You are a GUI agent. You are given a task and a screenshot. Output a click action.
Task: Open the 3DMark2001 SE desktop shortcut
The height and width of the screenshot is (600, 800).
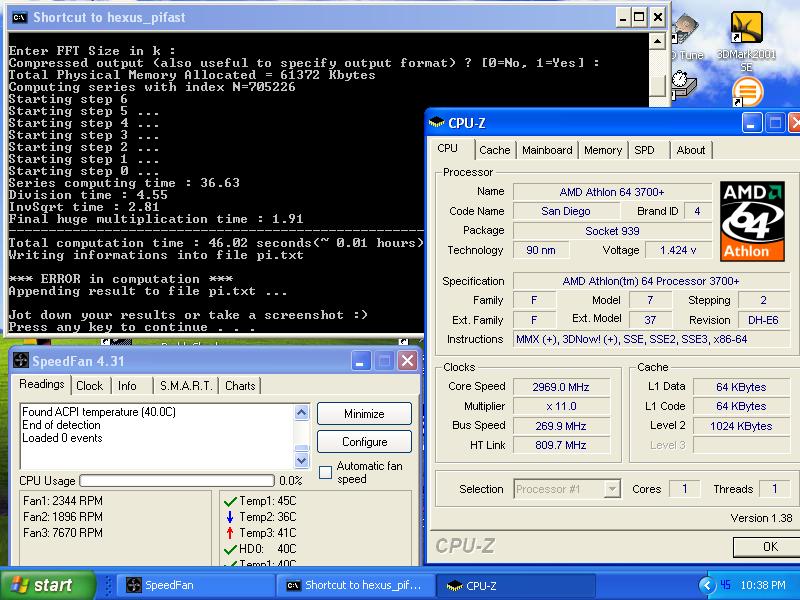click(746, 41)
